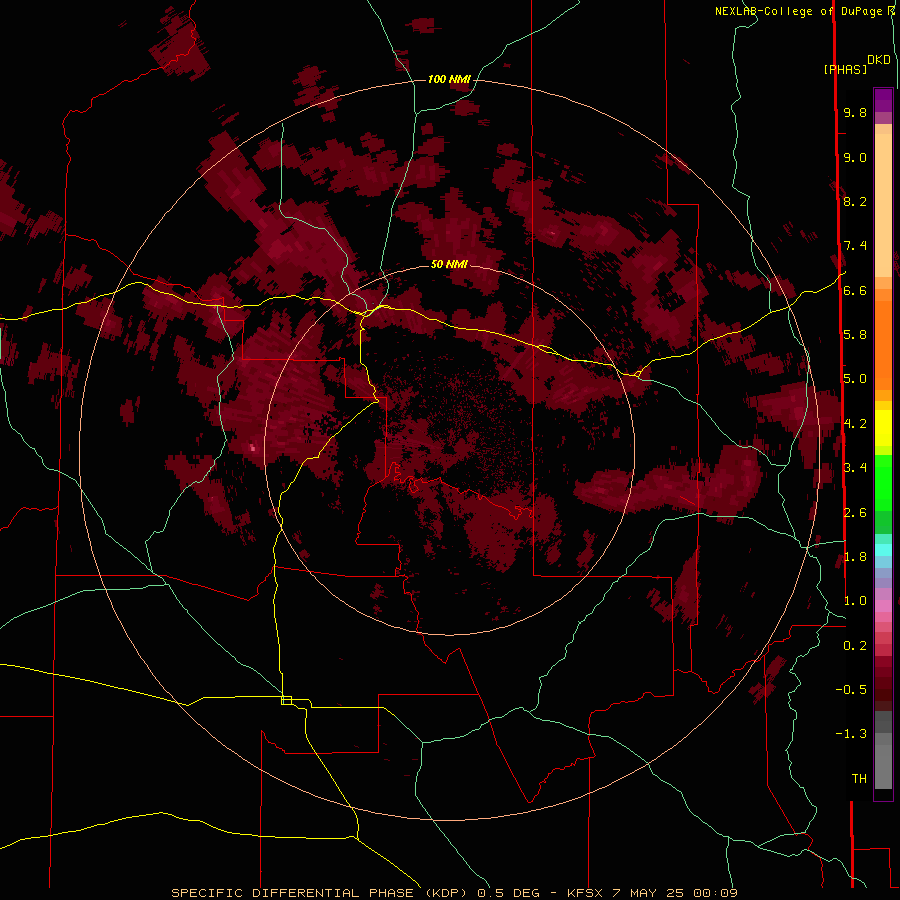Click the 1.8 value on the color scale
Viewport: 900px width, 900px height.
855,557
